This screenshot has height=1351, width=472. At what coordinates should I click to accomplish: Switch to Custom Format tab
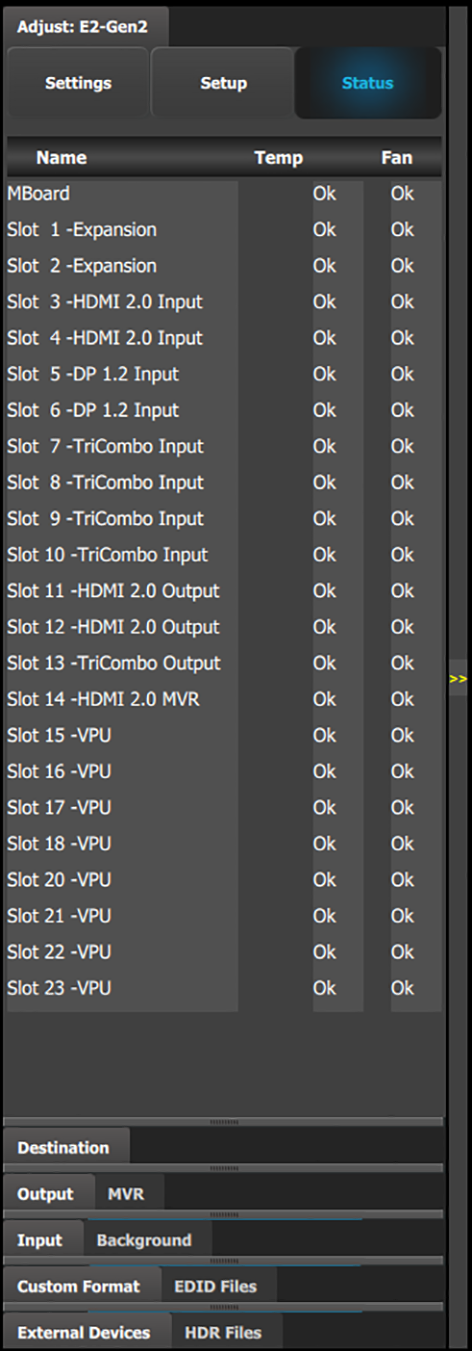(x=78, y=1286)
